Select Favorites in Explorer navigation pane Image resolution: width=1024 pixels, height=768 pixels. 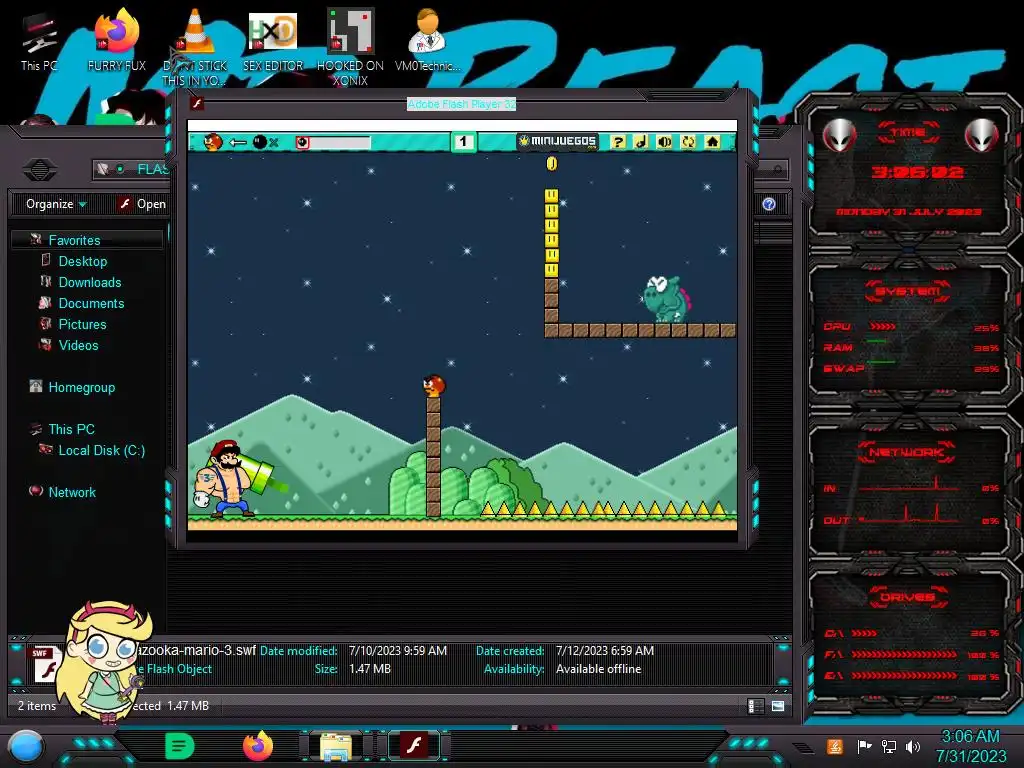pyautogui.click(x=87, y=240)
